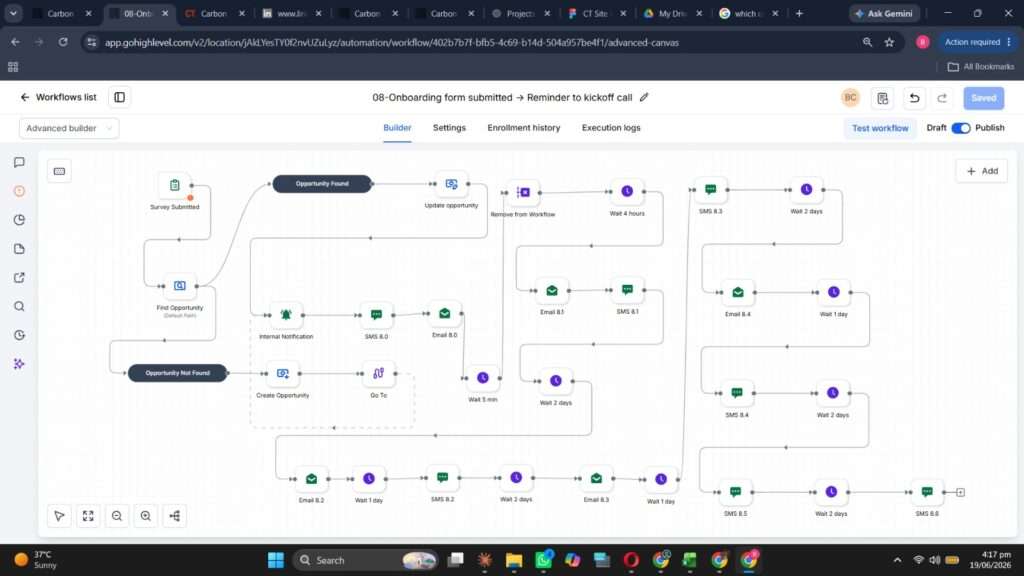Open the sidebar notes page icon
This screenshot has width=1024, height=576.
tap(20, 249)
